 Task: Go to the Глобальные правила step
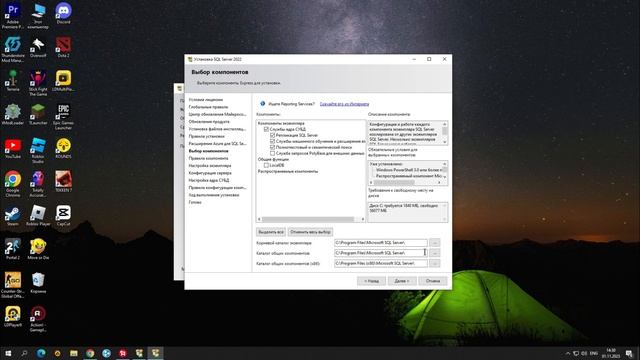[208, 107]
